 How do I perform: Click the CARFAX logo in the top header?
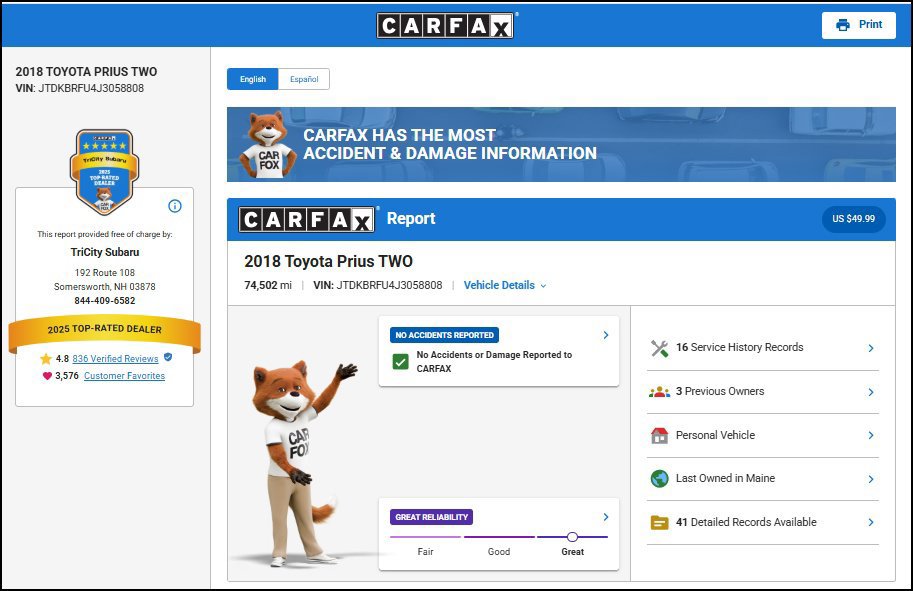pos(445,25)
